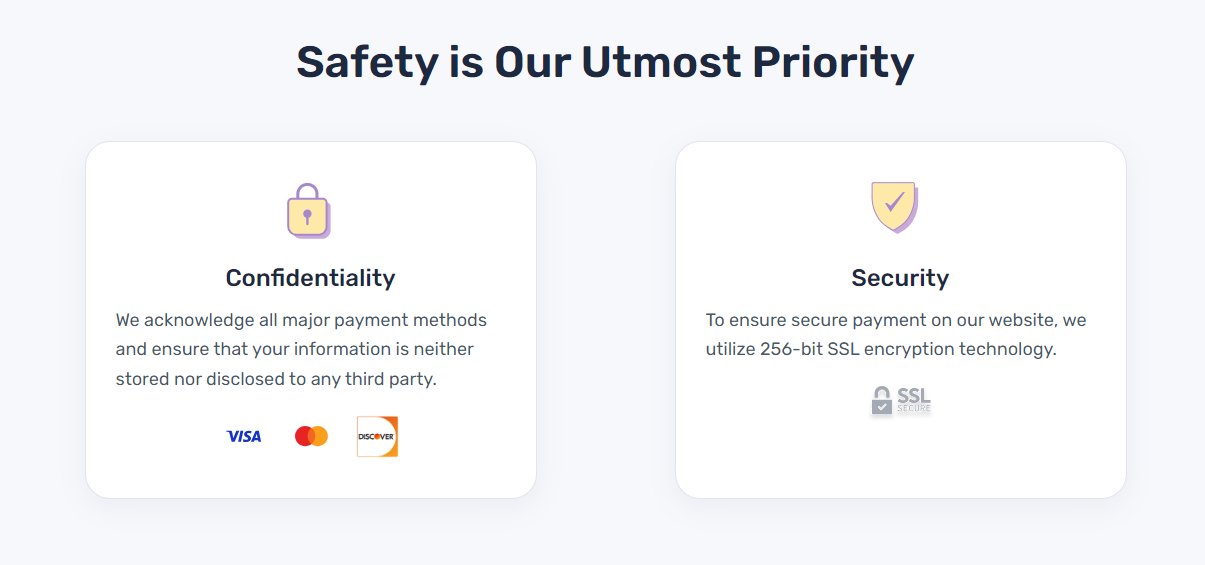Click the Confidentiality card title

(310, 277)
